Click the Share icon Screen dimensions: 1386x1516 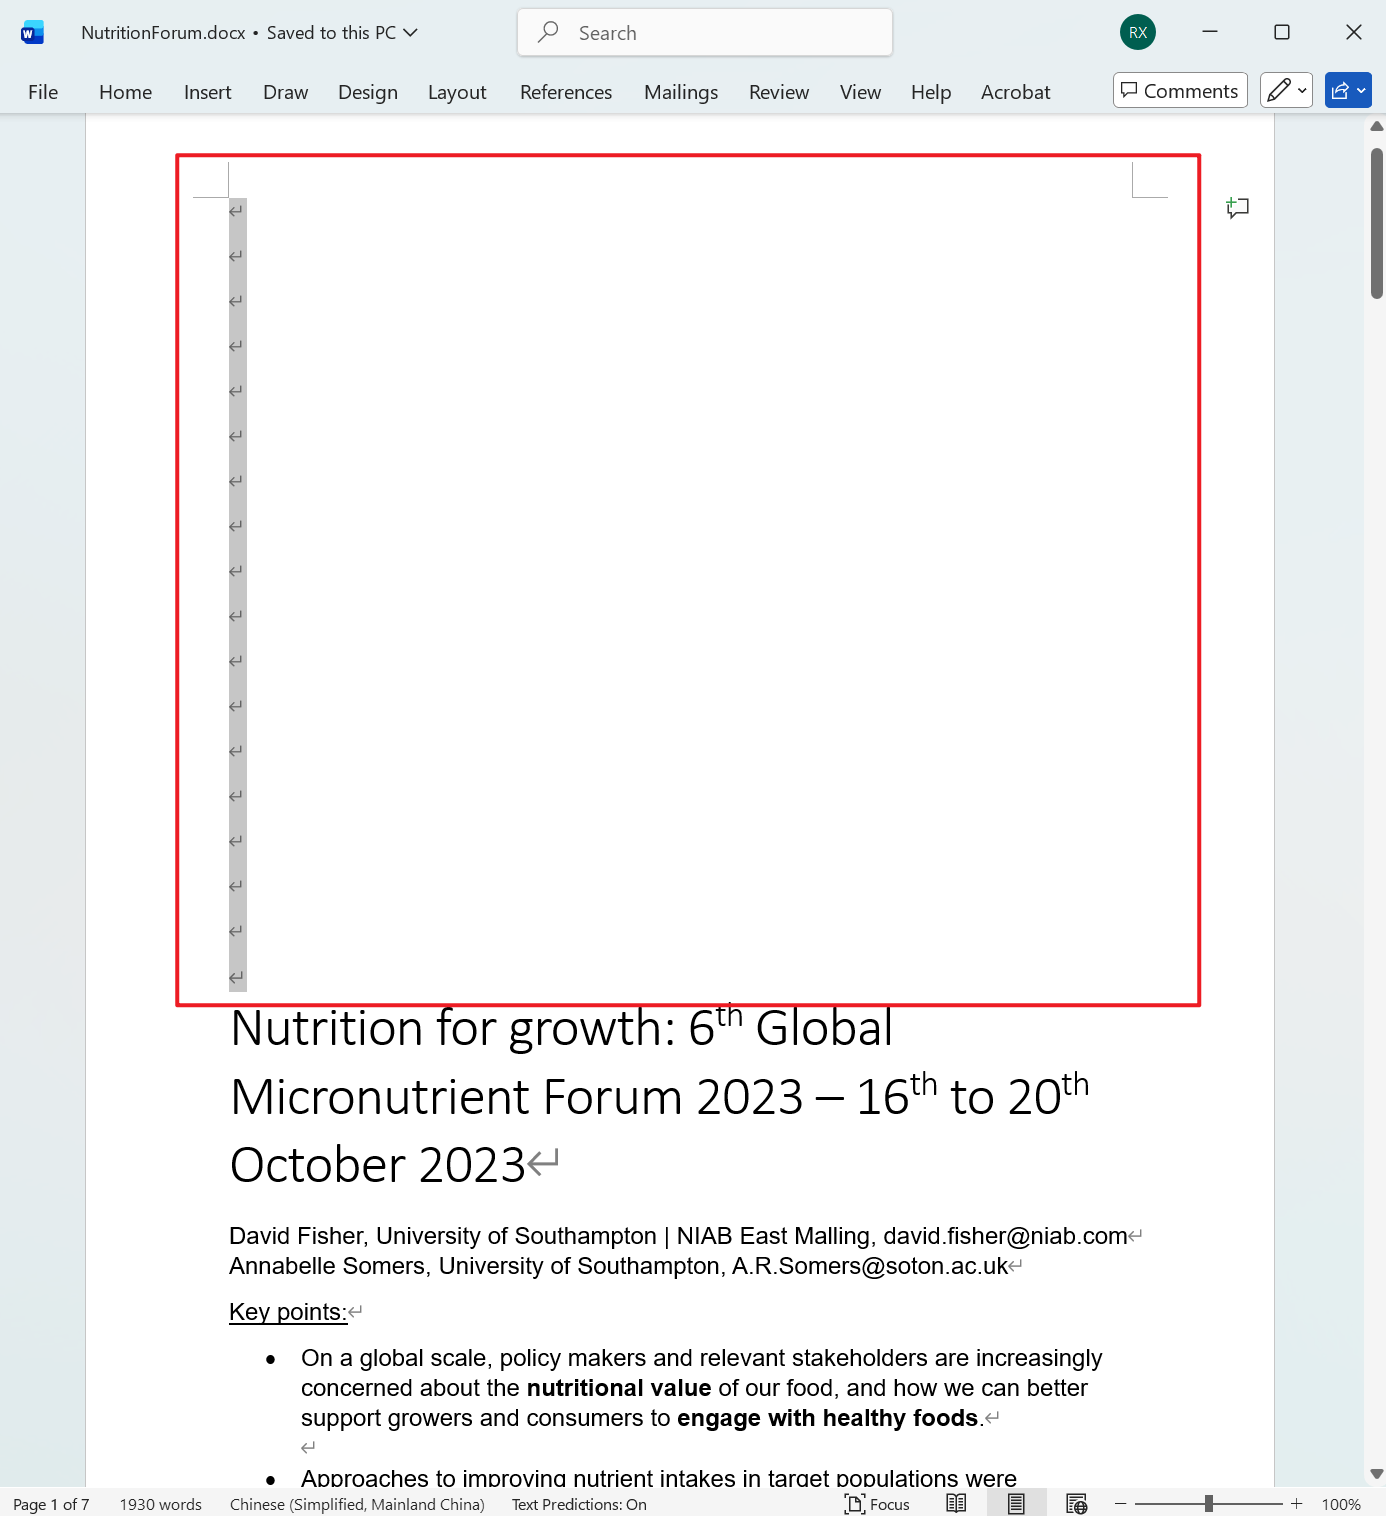1340,90
